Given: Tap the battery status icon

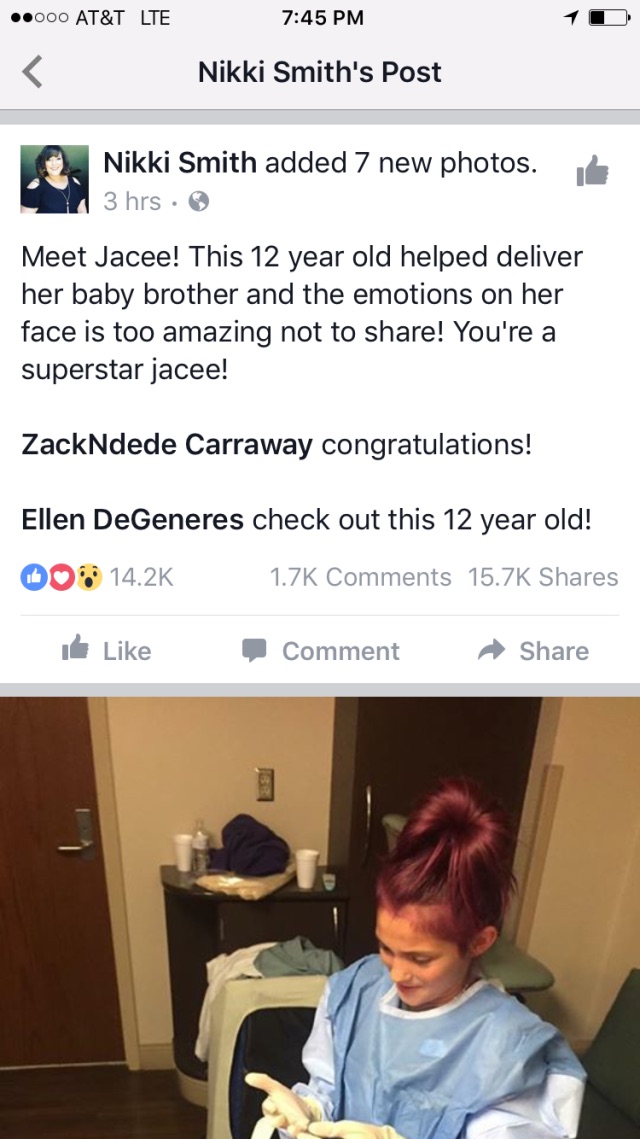Looking at the screenshot, I should click(x=609, y=18).
